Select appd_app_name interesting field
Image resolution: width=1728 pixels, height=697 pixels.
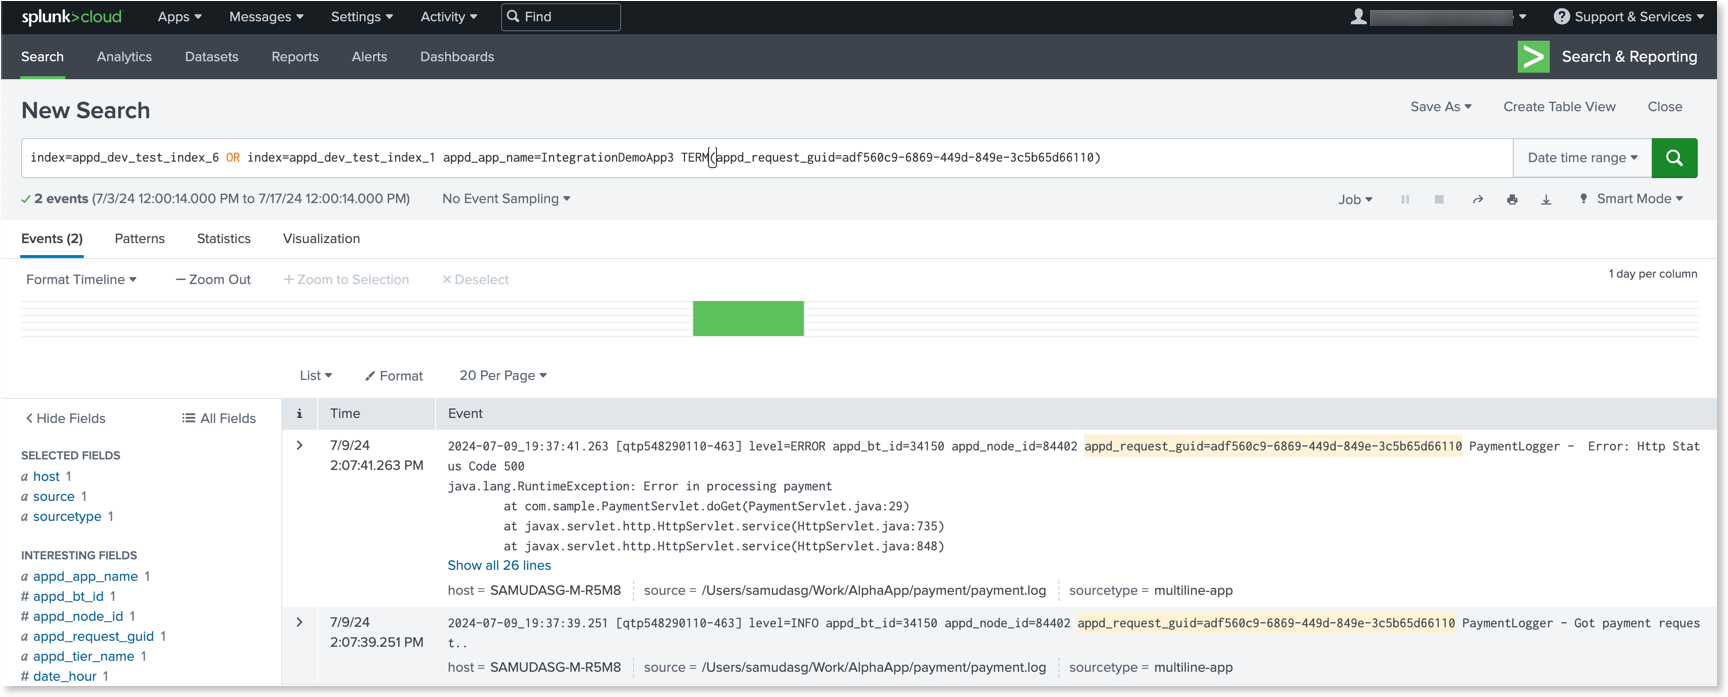pos(85,577)
